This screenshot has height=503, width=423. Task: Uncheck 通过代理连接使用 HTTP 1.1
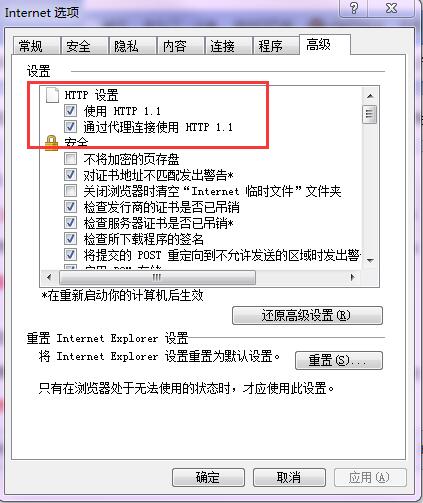(x=70, y=126)
